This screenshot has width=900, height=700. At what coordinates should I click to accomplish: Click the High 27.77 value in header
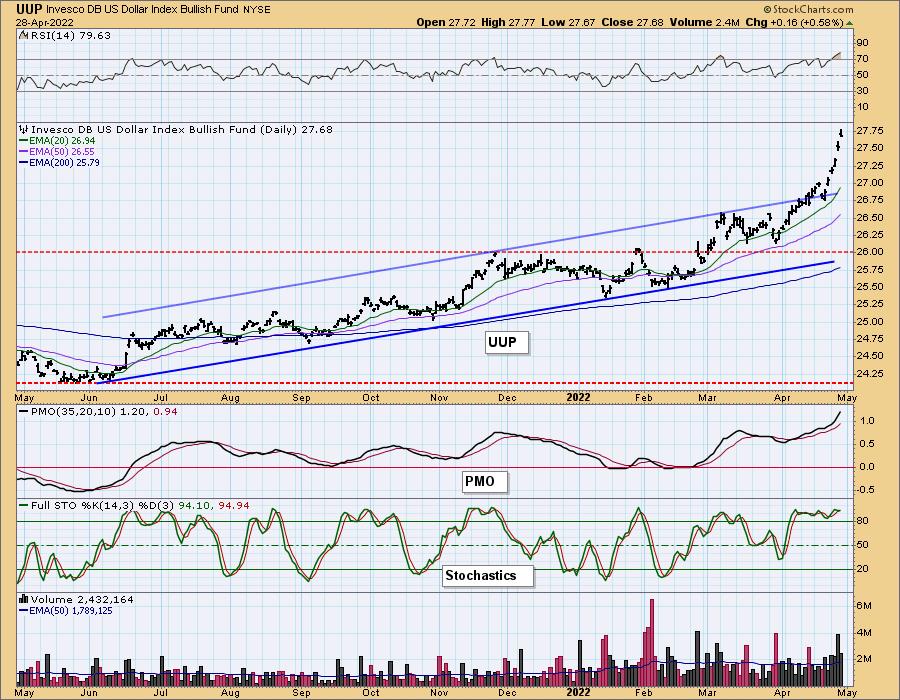[508, 22]
